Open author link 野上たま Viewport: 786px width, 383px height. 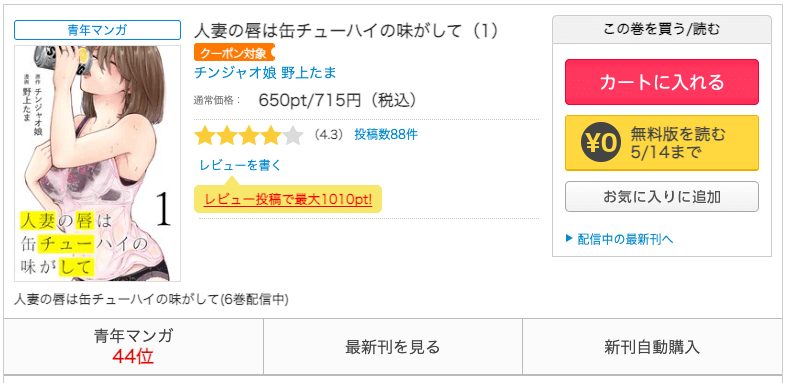(308, 73)
